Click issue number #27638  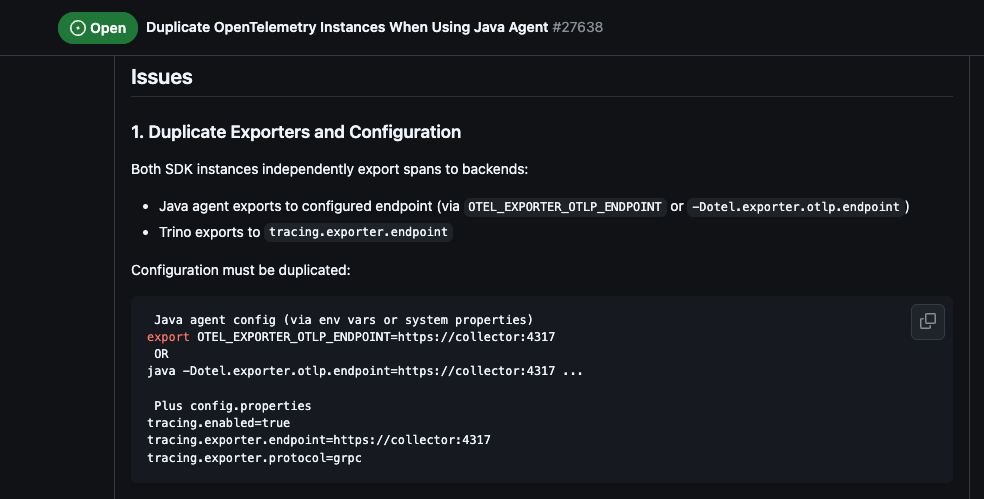(577, 27)
